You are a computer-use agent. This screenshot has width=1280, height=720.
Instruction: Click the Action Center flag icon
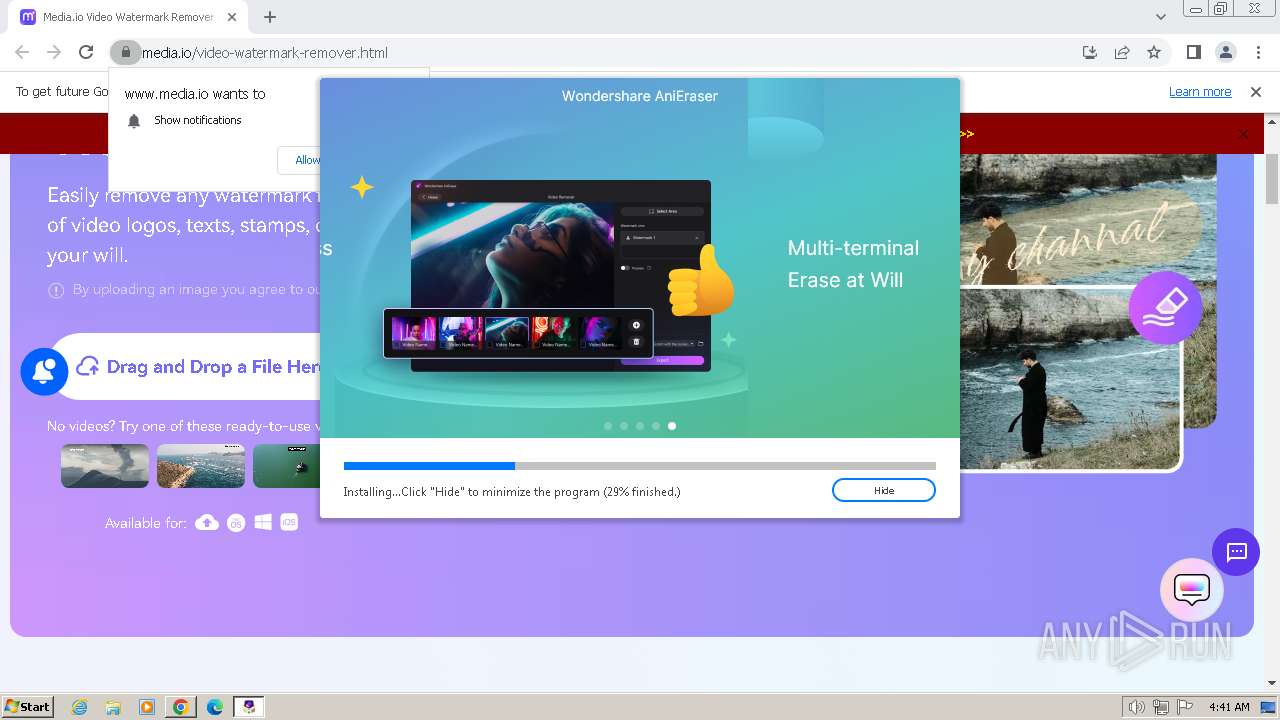pyautogui.click(x=1184, y=707)
